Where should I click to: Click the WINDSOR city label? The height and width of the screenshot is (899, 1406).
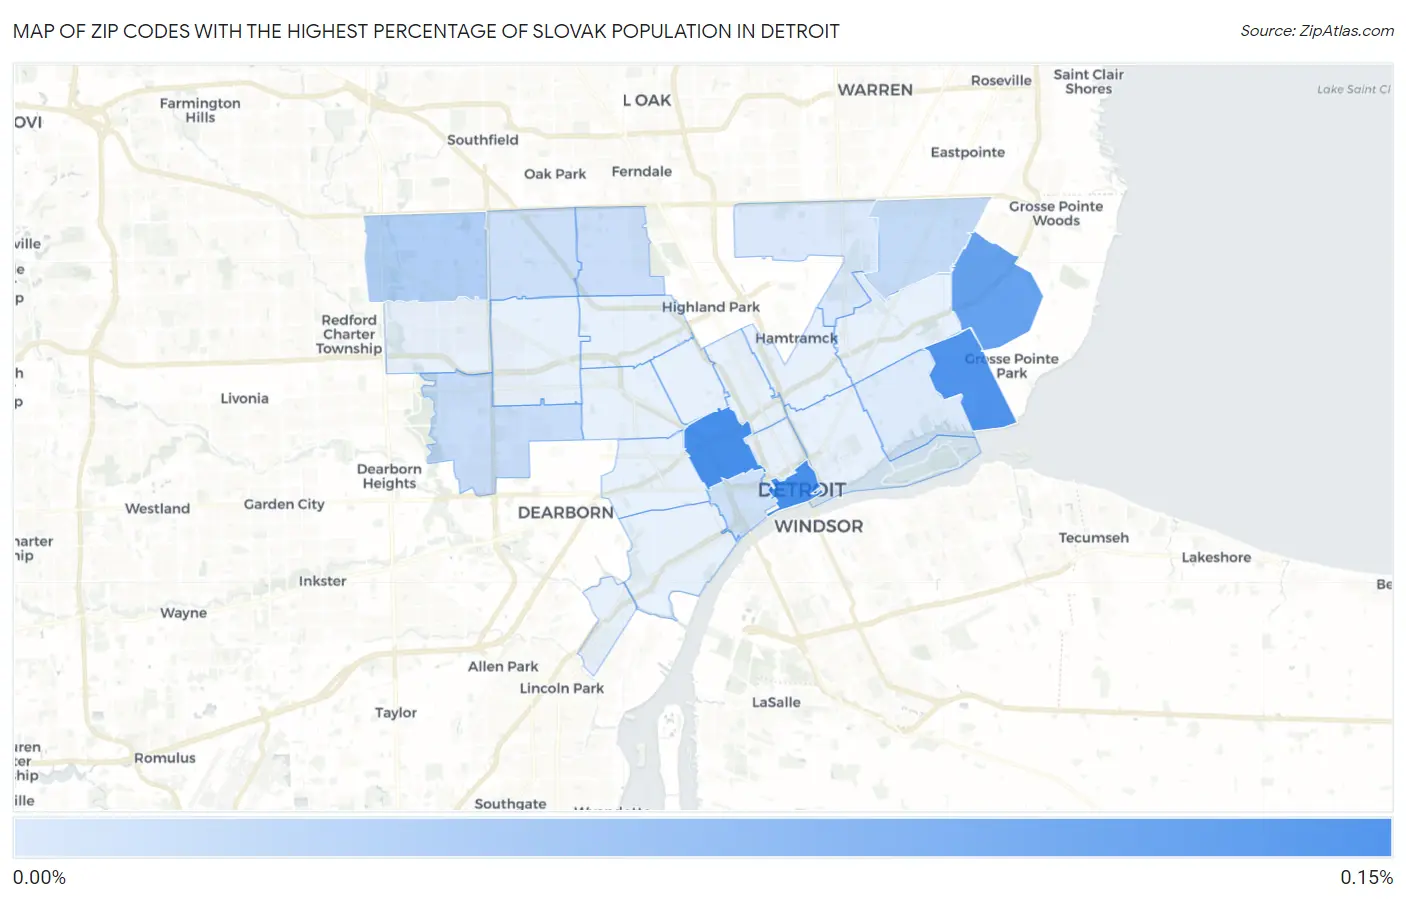tap(818, 526)
